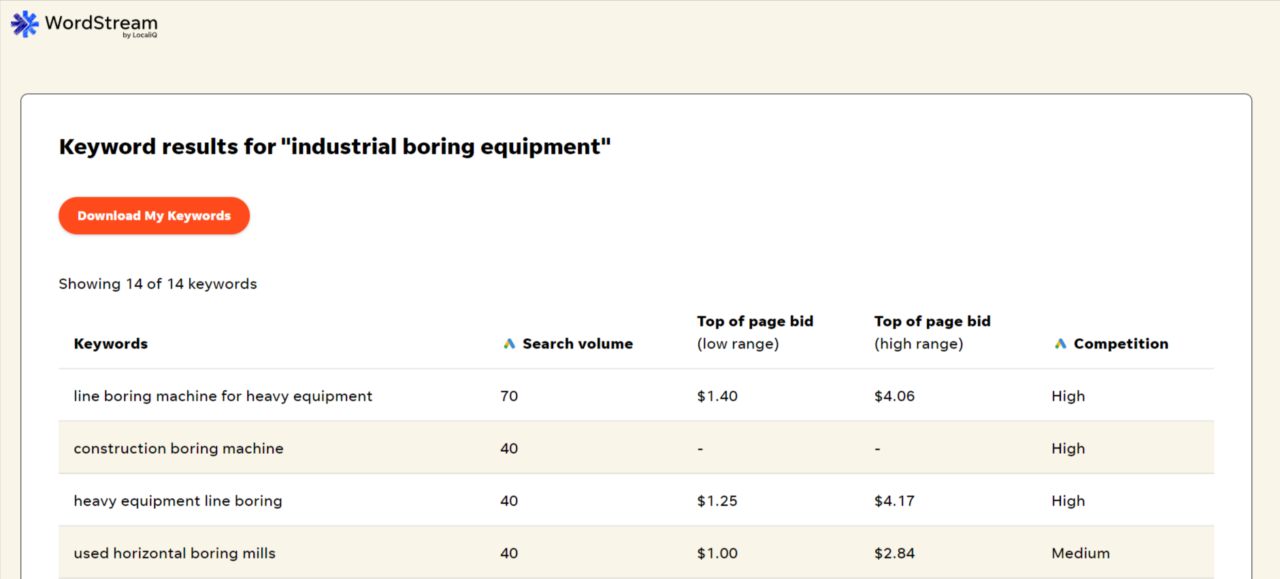The image size is (1280, 579).
Task: Select the keyword "construction boring machine"
Action: point(179,449)
